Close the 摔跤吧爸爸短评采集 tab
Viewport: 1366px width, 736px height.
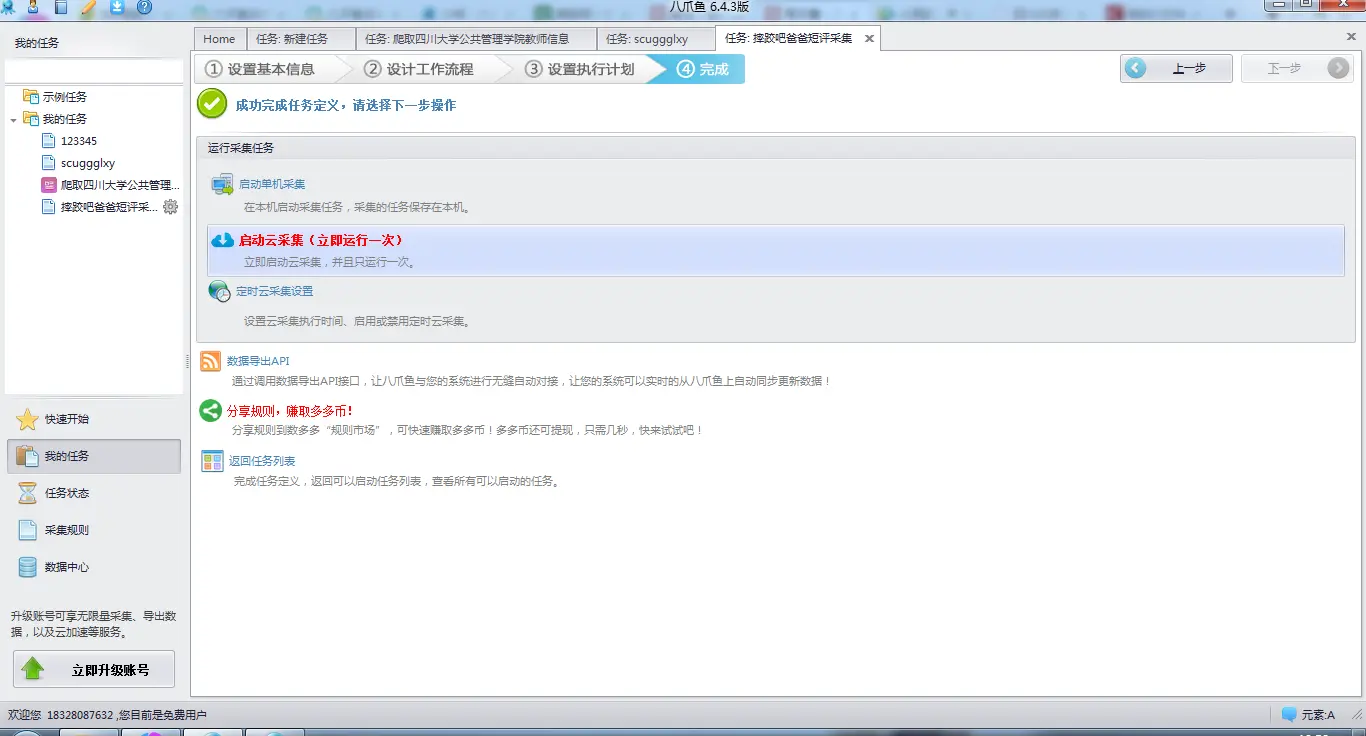pyautogui.click(x=869, y=39)
